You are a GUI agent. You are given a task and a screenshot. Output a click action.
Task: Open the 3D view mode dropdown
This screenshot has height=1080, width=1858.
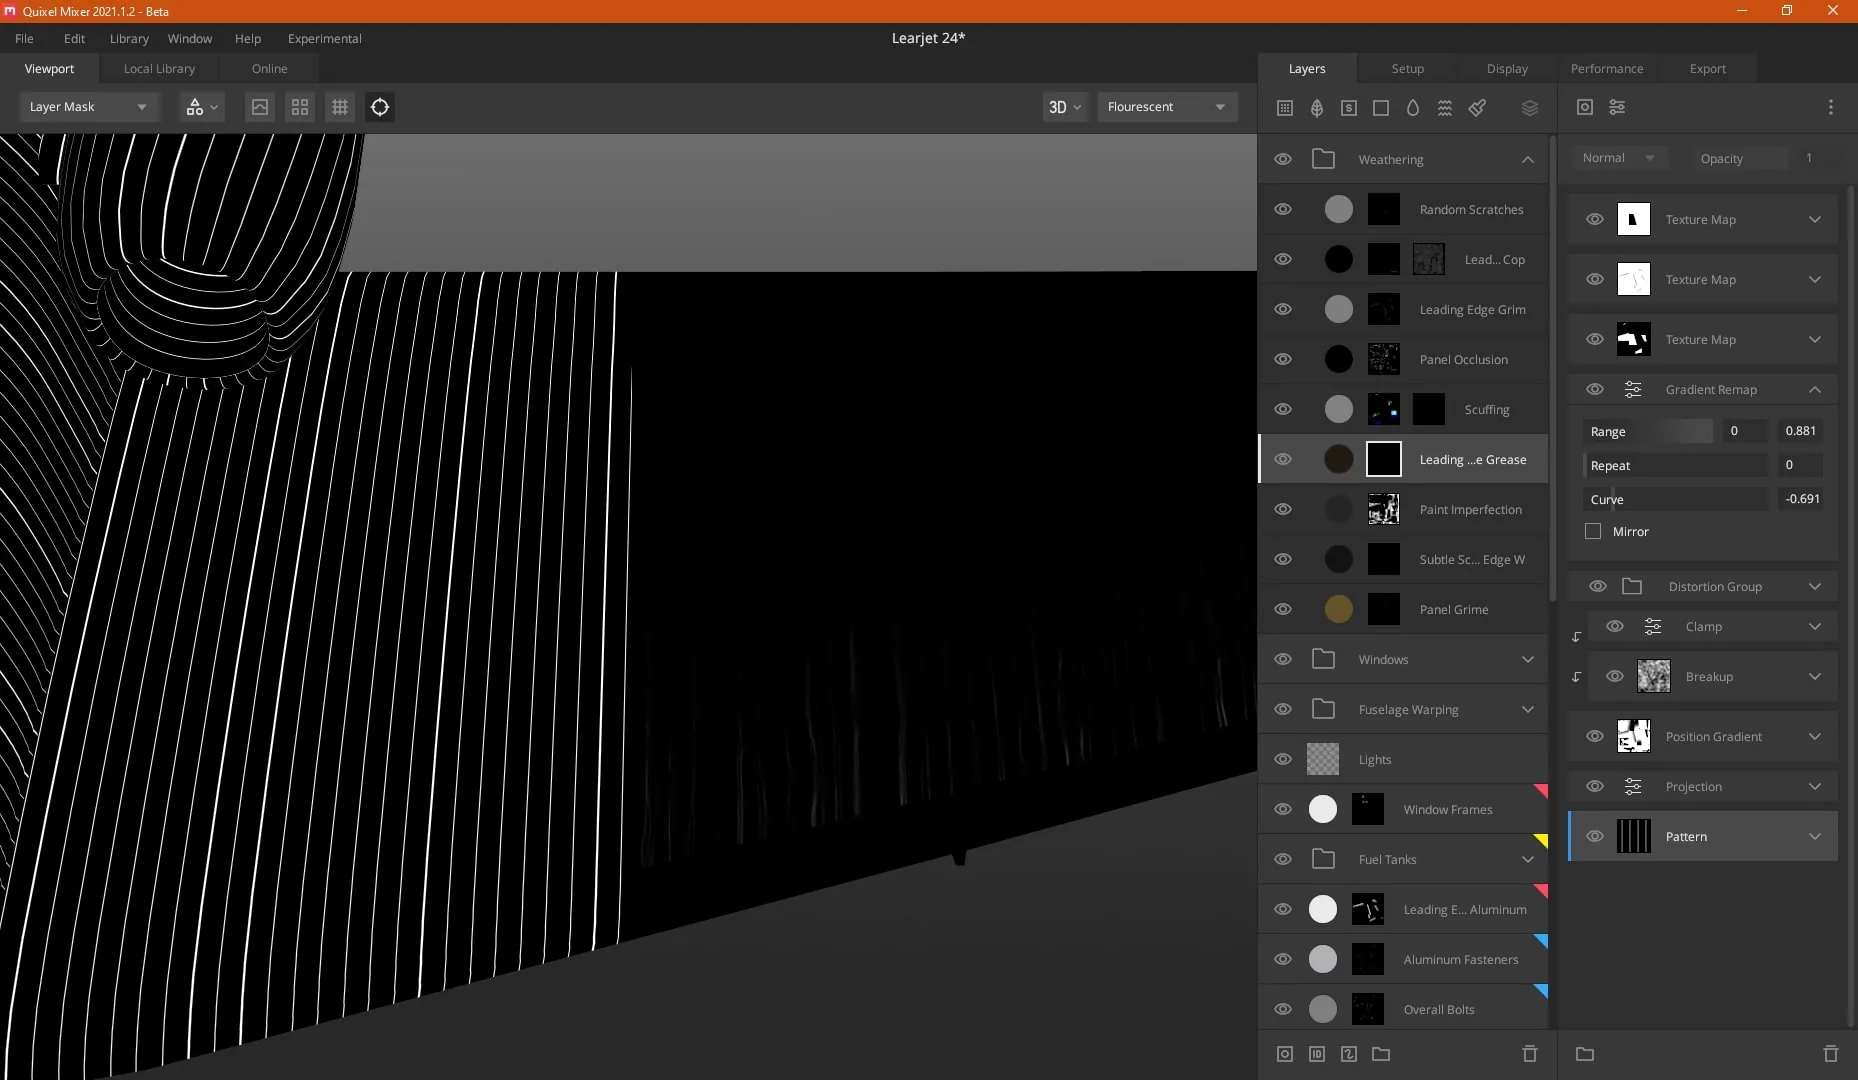pos(1064,107)
